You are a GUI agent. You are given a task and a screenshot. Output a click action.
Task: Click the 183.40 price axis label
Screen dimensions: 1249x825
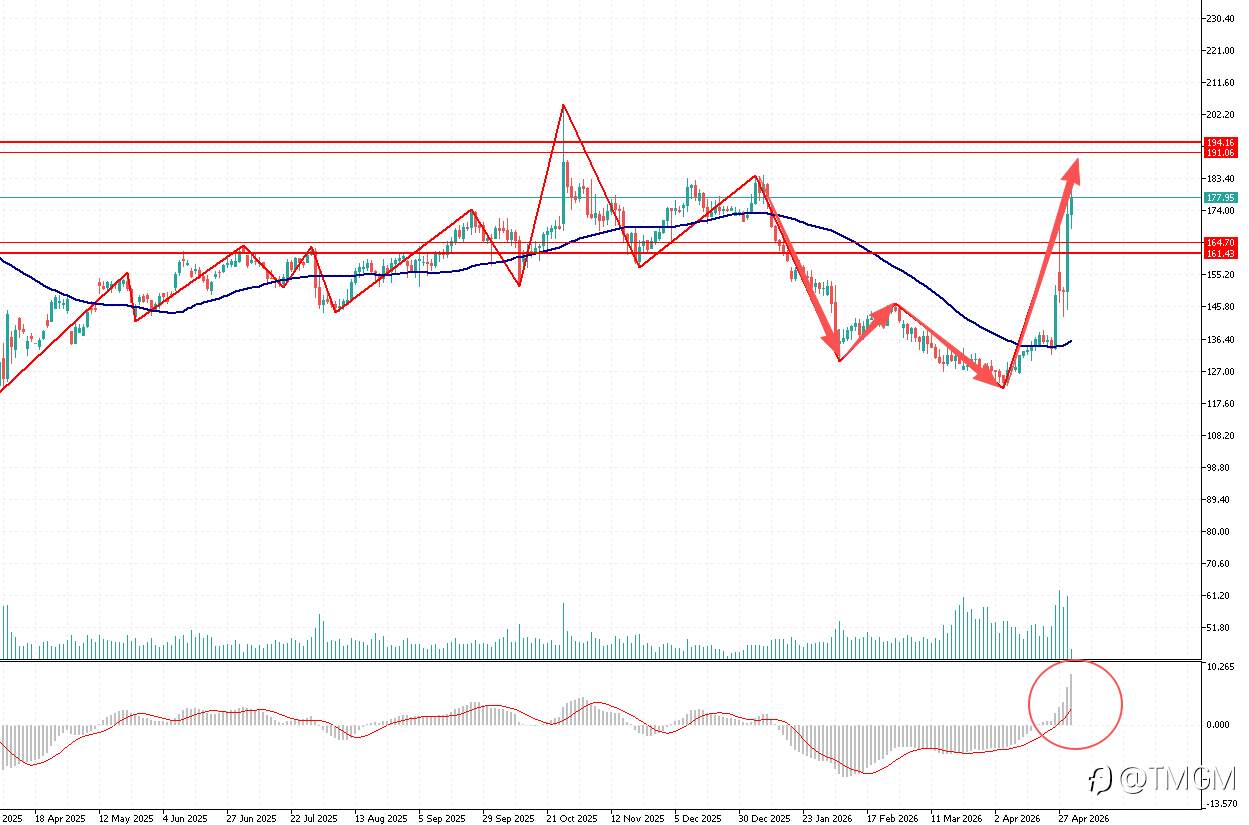(x=1221, y=179)
